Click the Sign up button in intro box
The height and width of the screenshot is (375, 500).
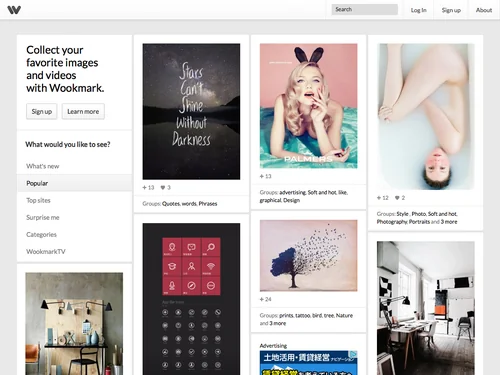42,111
